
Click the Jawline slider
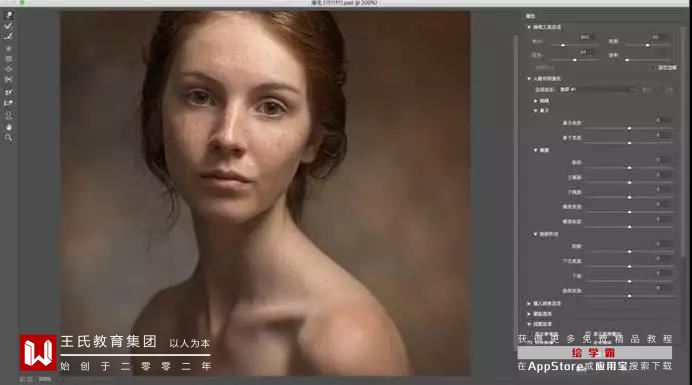click(x=629, y=281)
